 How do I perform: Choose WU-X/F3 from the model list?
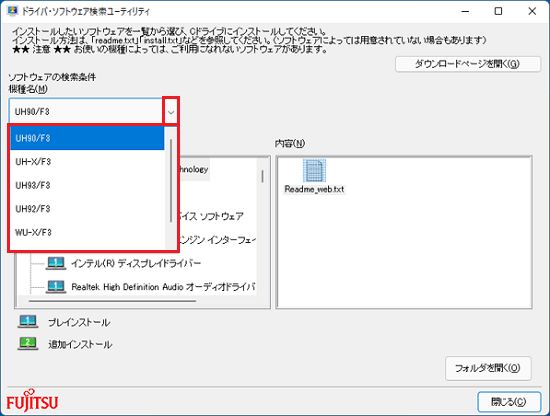pyautogui.click(x=87, y=232)
